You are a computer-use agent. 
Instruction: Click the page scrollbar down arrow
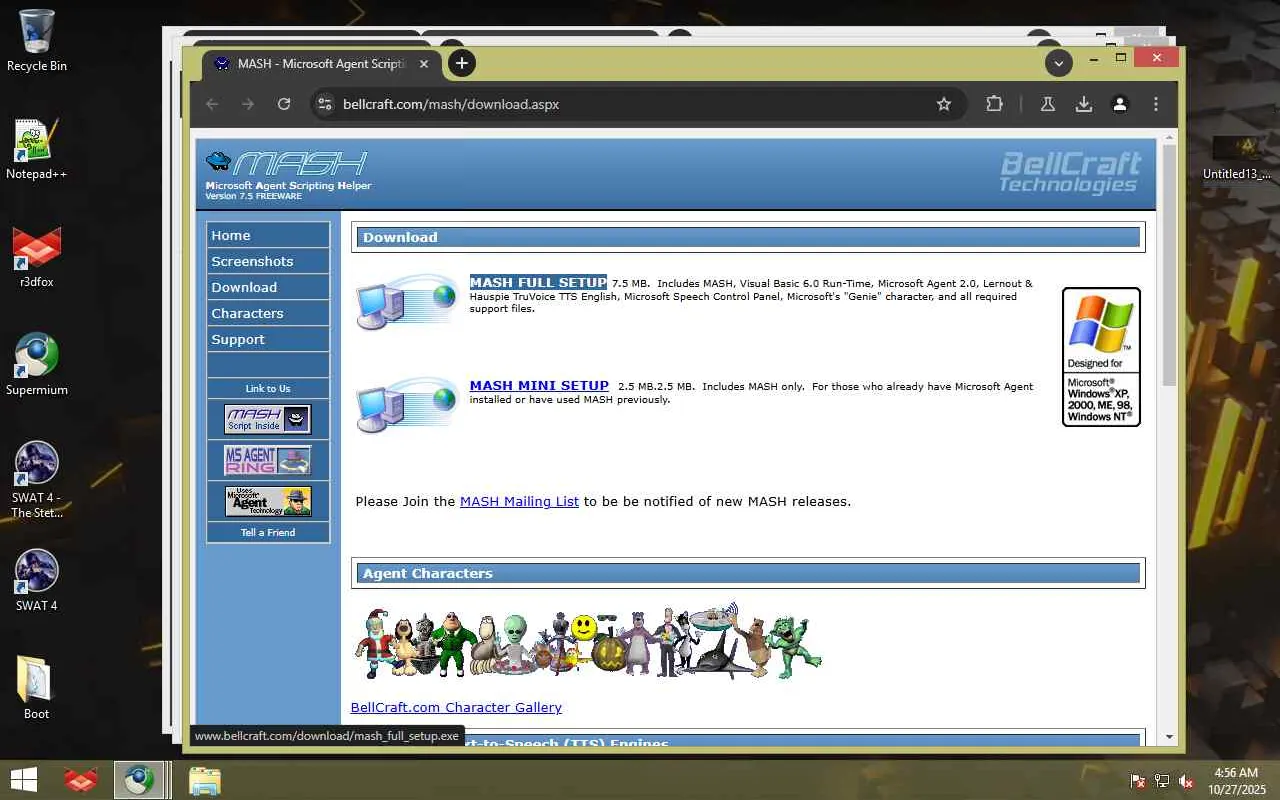pos(1170,737)
